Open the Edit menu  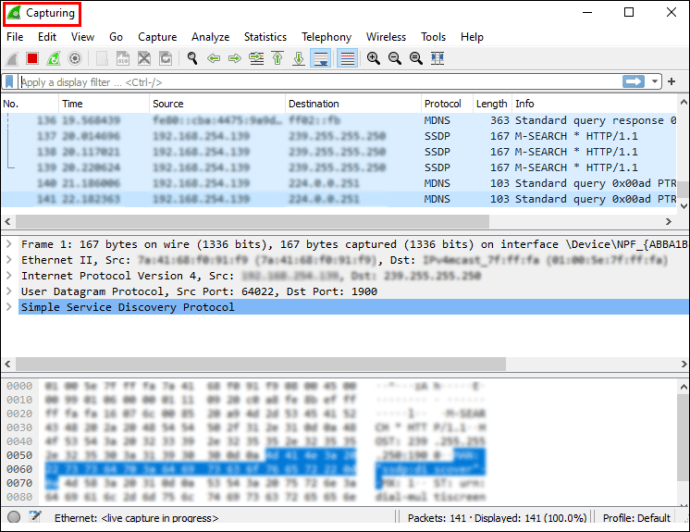tap(47, 37)
